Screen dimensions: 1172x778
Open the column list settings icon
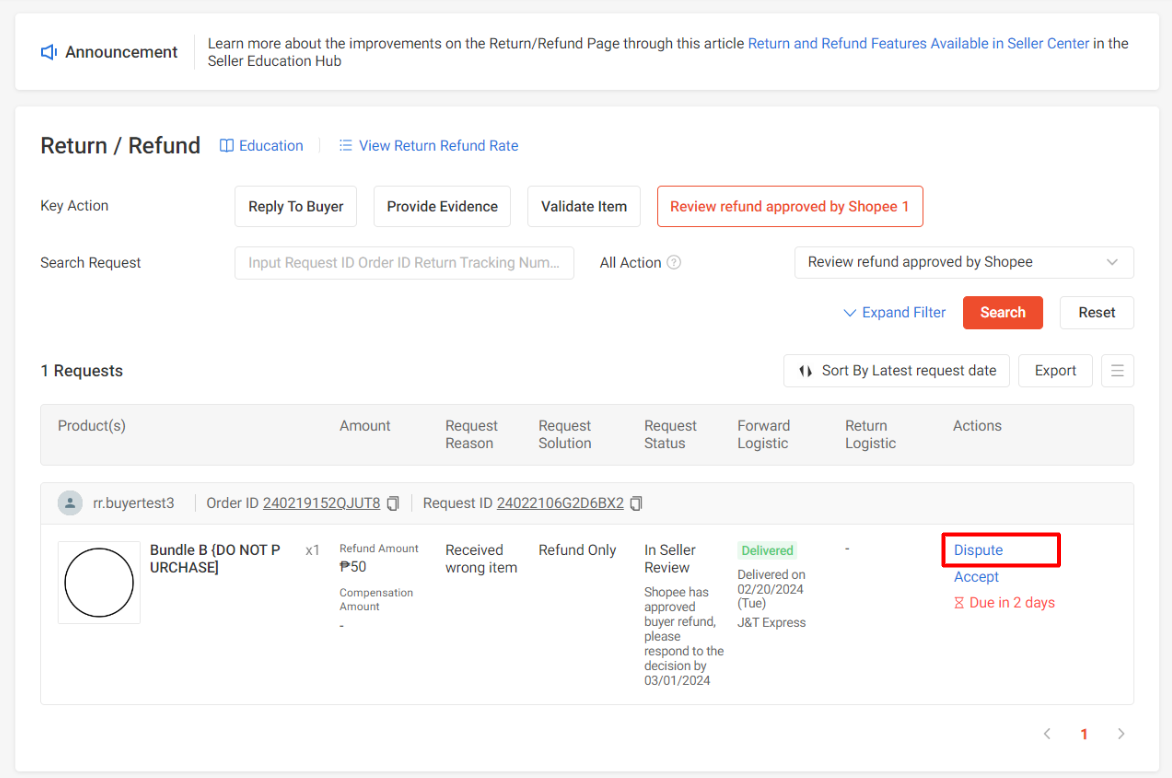[1117, 371]
